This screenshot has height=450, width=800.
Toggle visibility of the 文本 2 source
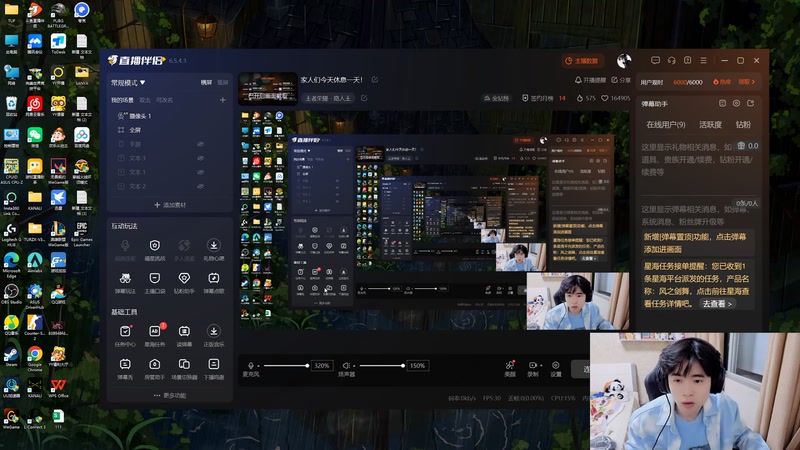tap(201, 186)
